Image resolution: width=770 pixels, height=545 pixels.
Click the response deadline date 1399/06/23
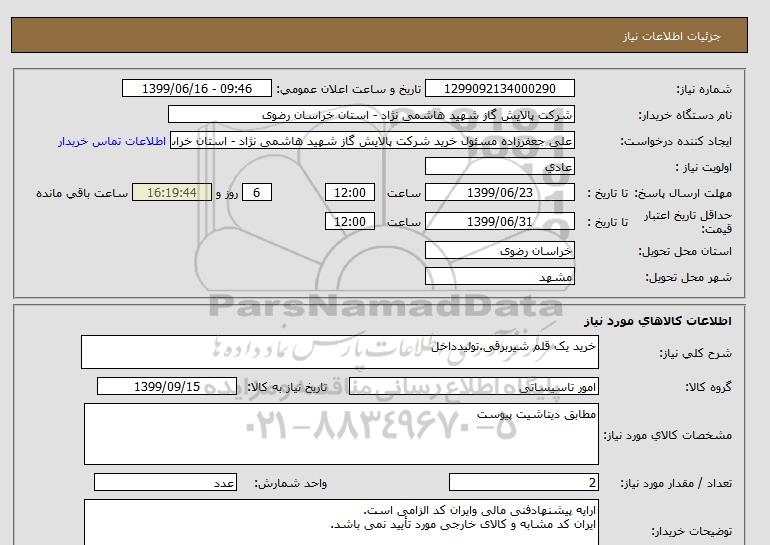[499, 192]
